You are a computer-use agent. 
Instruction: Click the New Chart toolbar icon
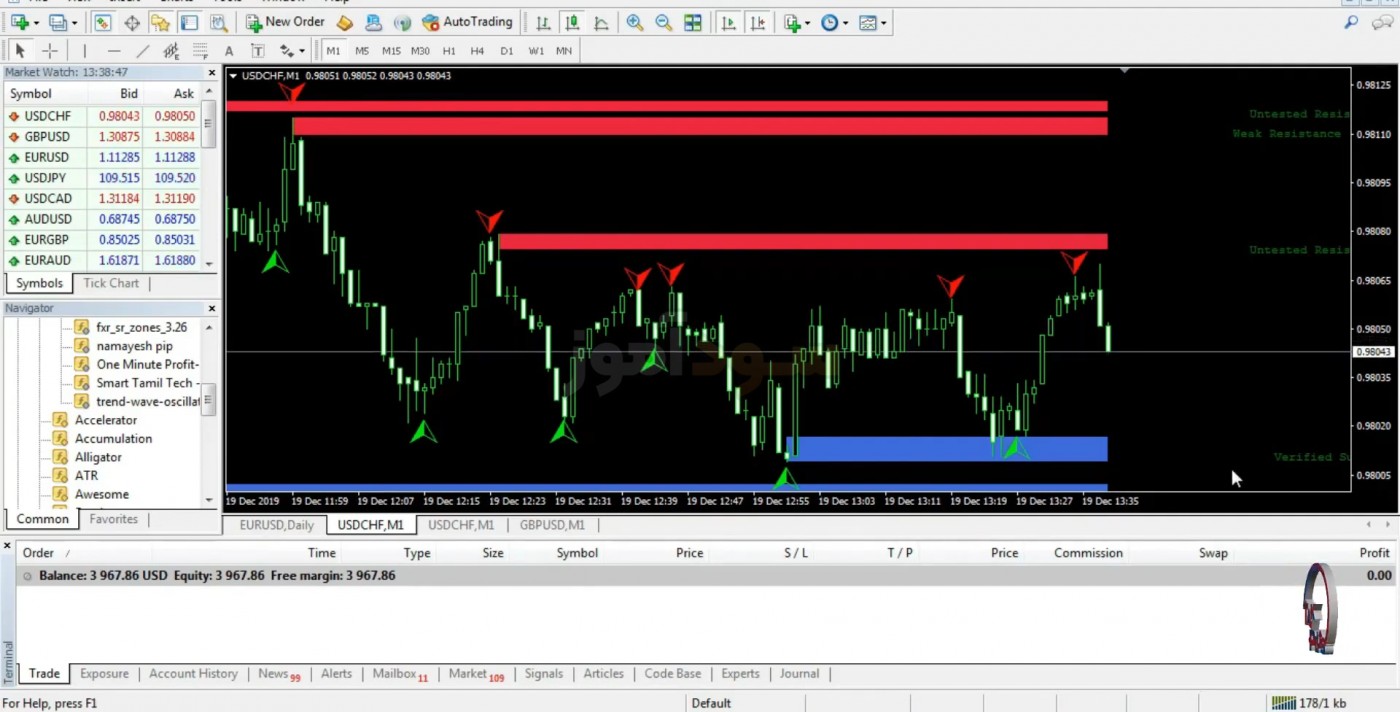pyautogui.click(x=19, y=22)
